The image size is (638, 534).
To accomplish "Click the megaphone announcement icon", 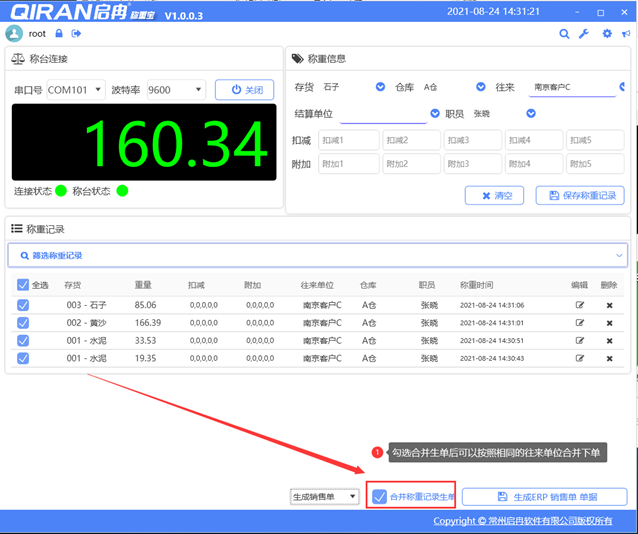I will pos(625,34).
